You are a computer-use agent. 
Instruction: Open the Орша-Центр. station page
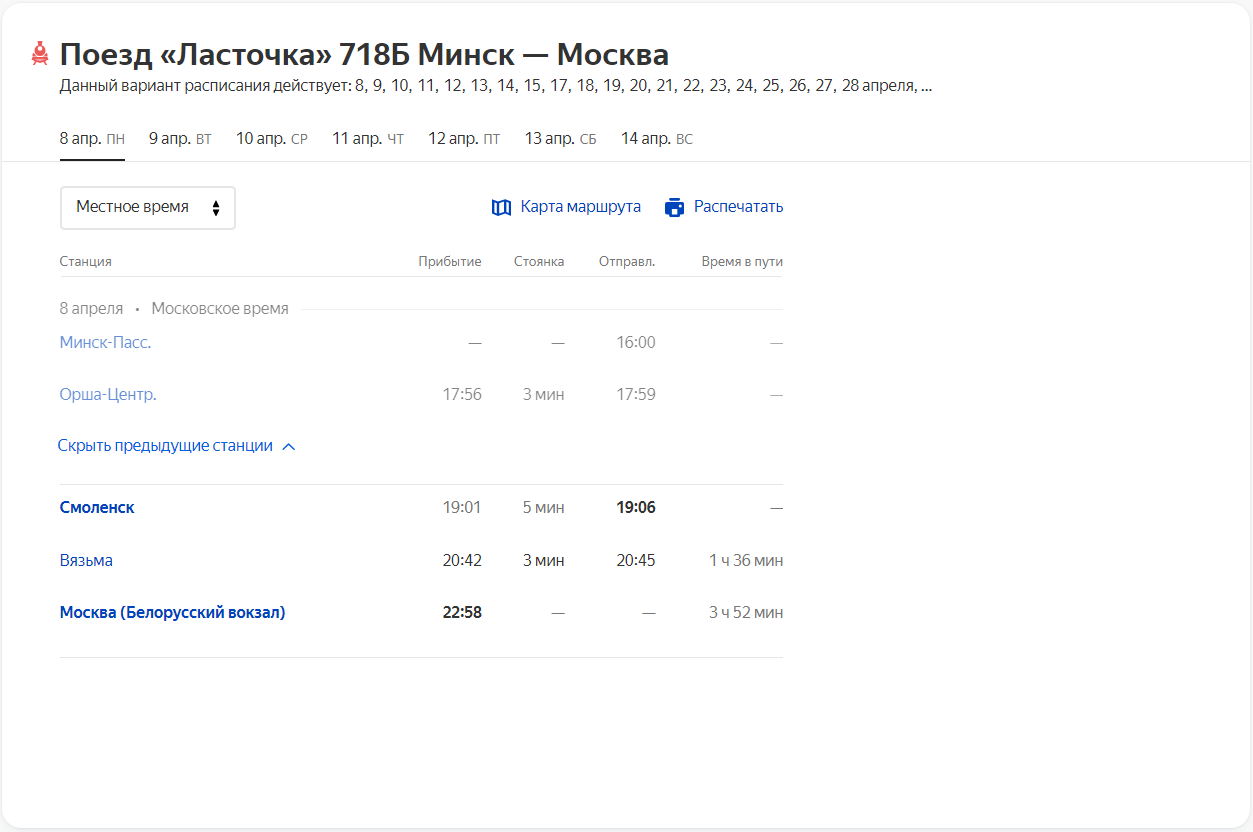pos(107,393)
